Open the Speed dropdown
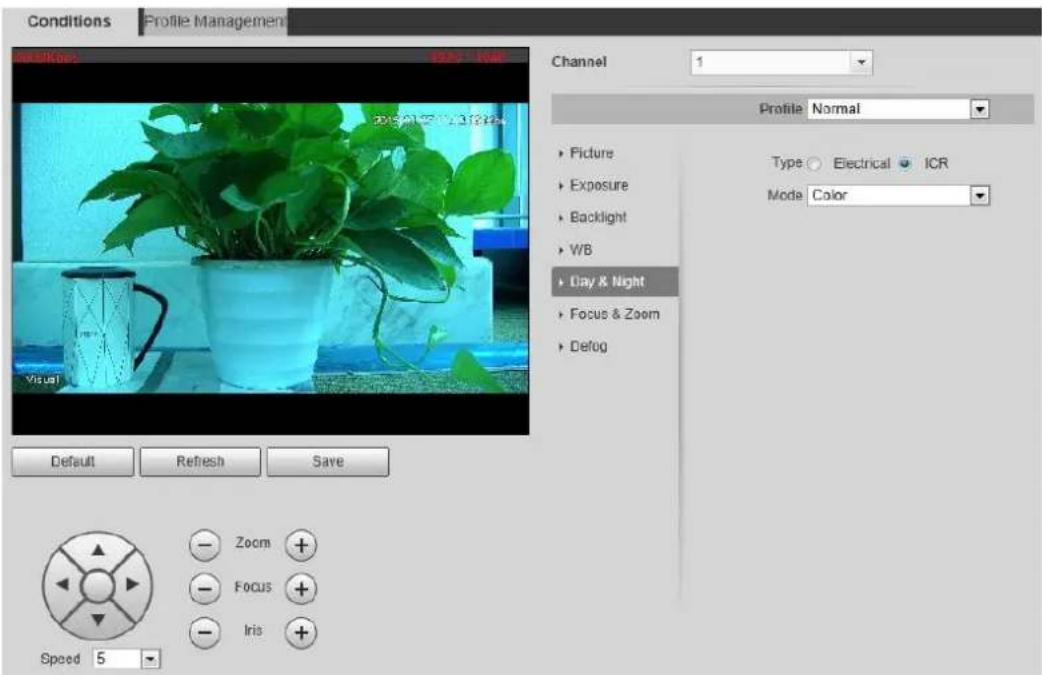Image resolution: width=1042 pixels, height=675 pixels. pos(127,658)
